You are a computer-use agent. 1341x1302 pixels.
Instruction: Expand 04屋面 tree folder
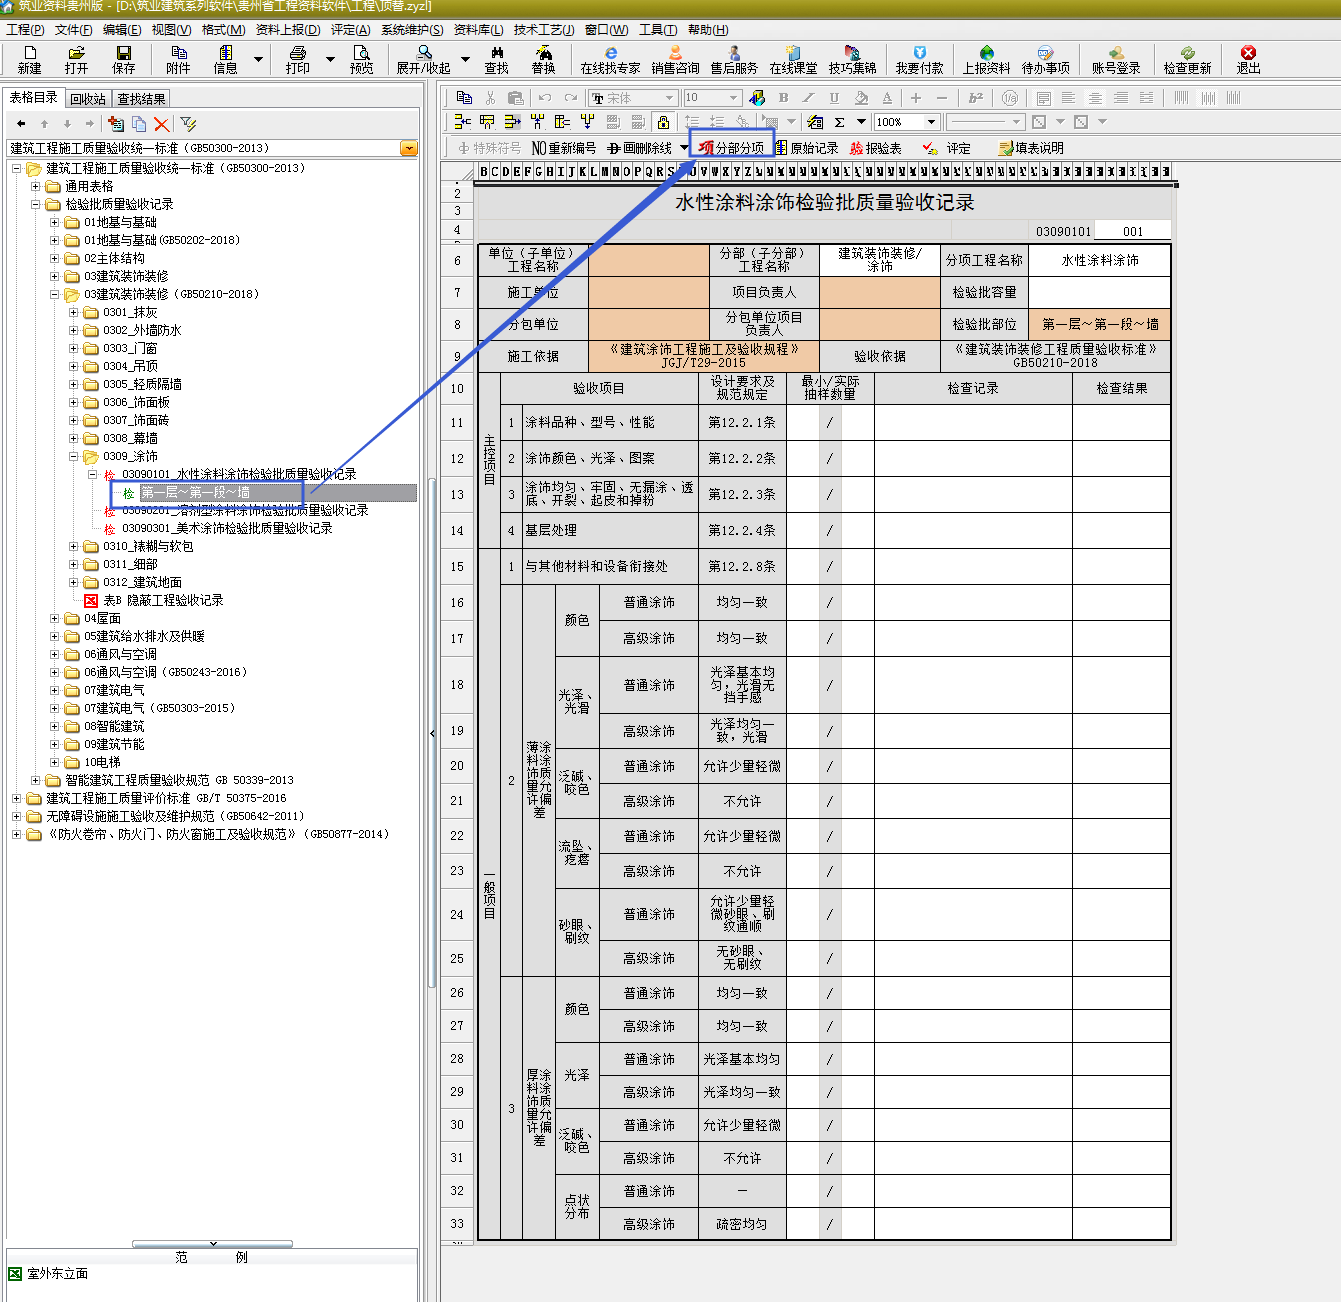tap(54, 618)
